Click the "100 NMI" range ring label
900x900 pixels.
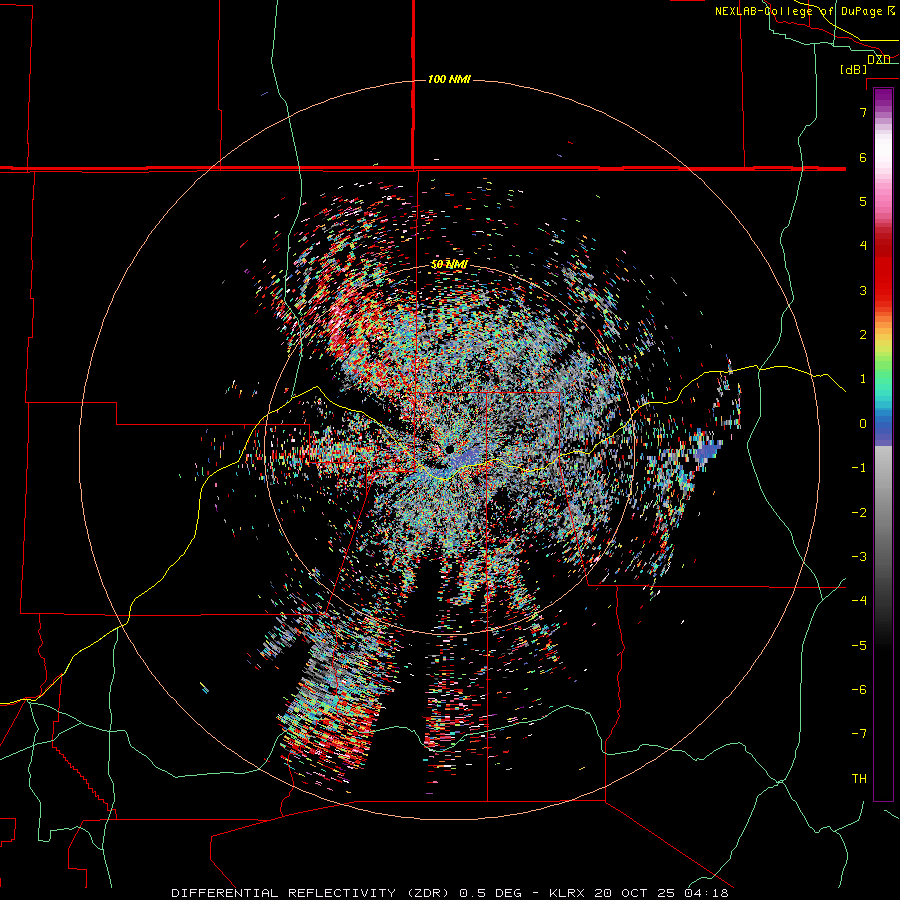[449, 79]
